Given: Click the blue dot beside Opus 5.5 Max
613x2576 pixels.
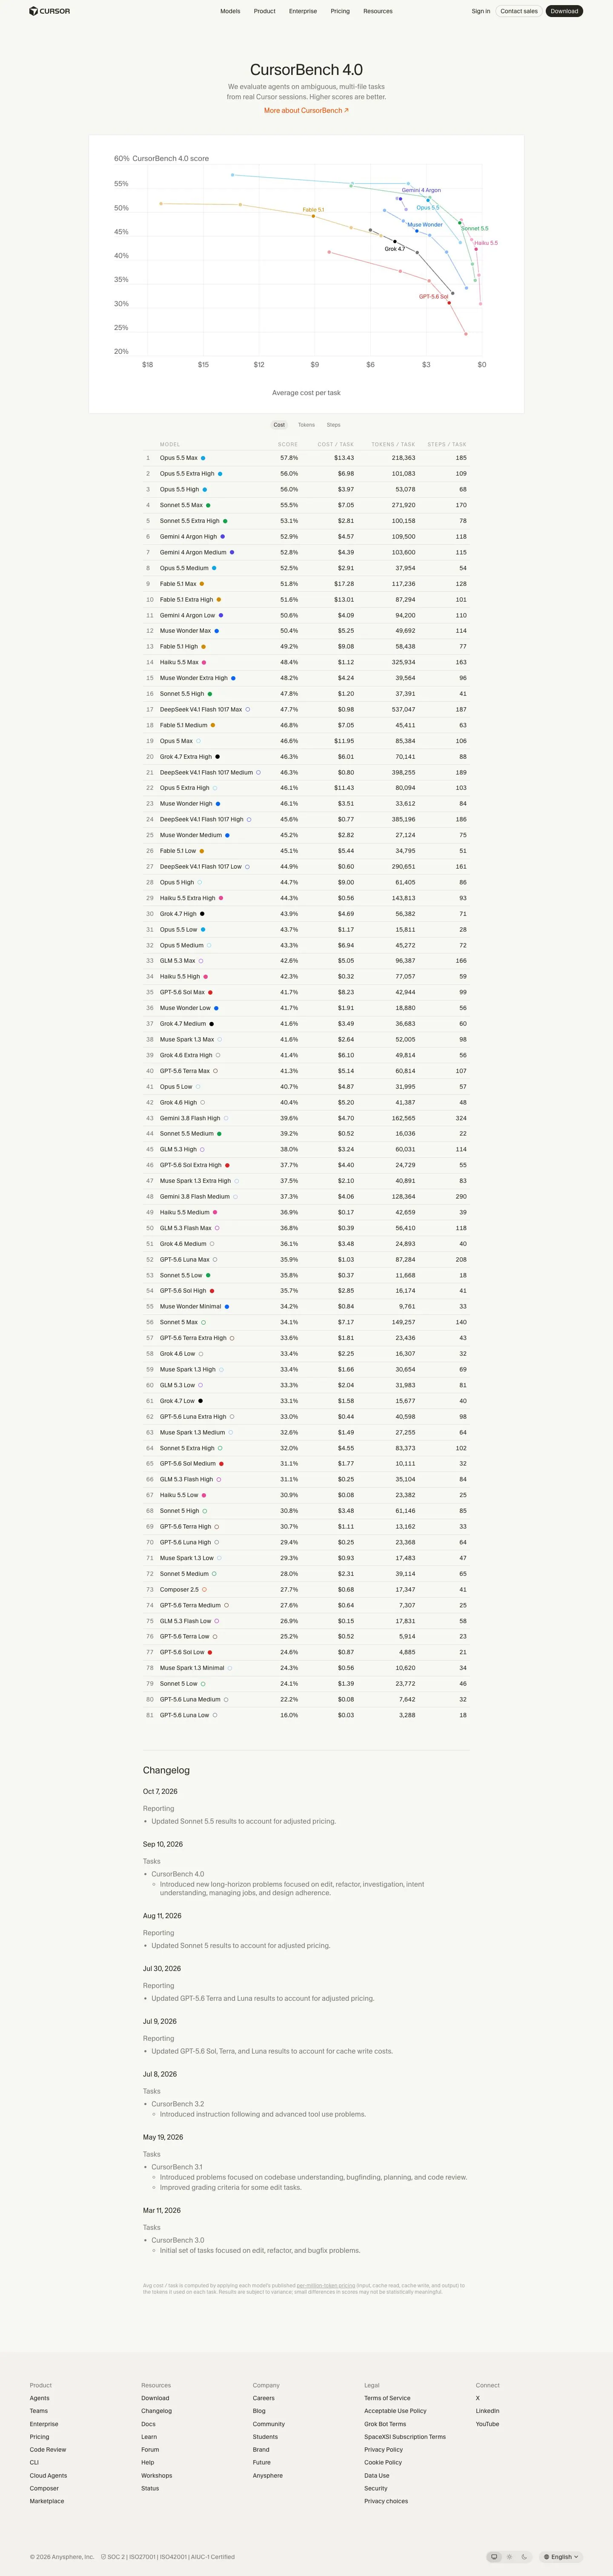Looking at the screenshot, I should pyautogui.click(x=203, y=458).
